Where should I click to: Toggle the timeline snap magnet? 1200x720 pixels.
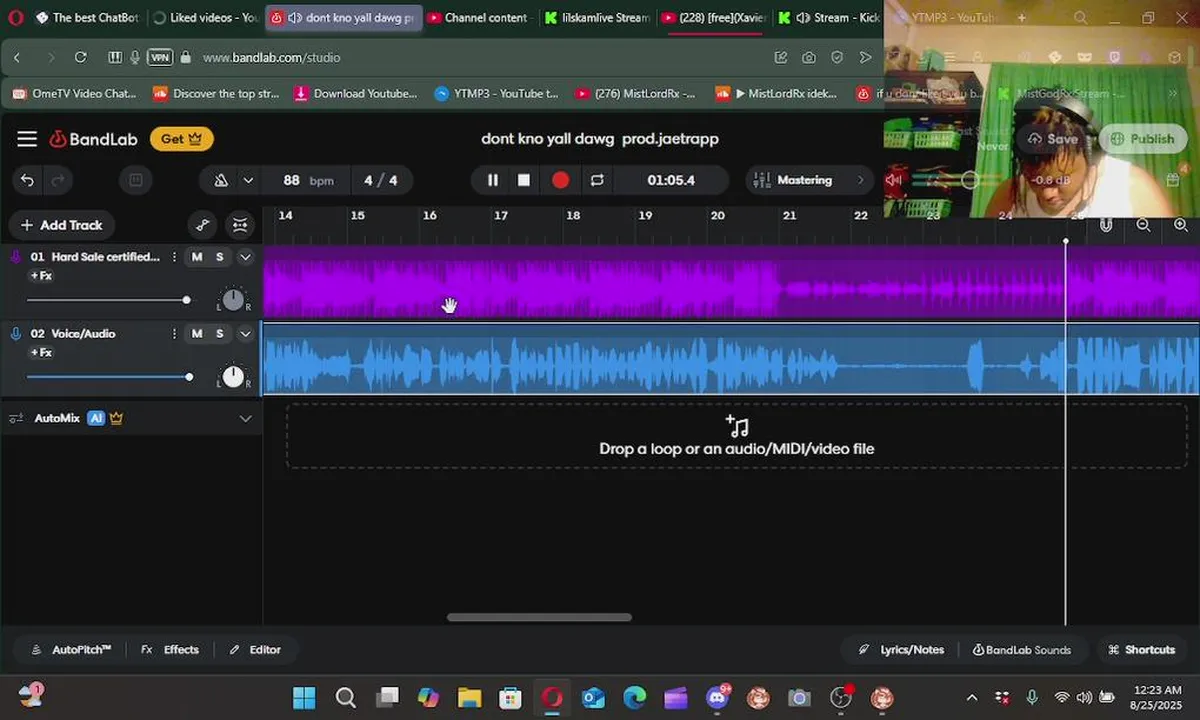[1106, 225]
